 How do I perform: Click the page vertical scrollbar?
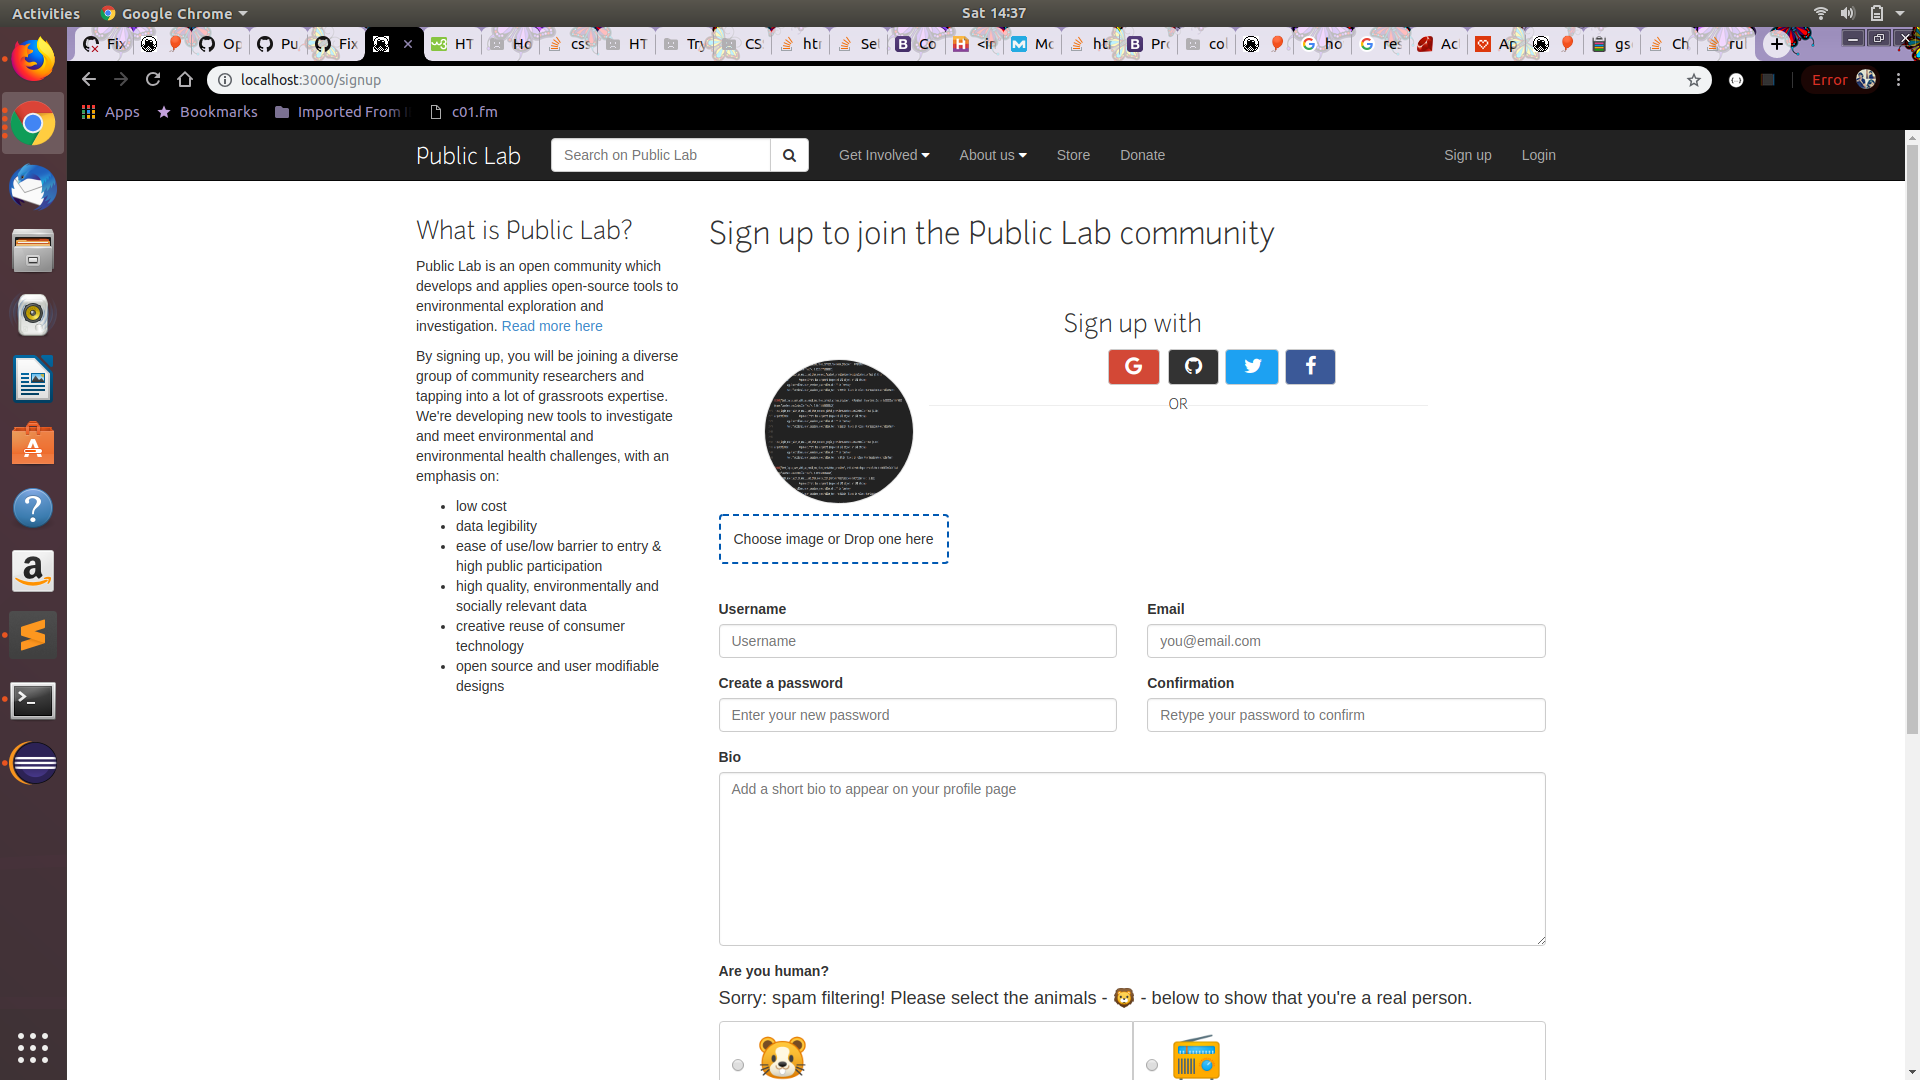tap(1912, 440)
